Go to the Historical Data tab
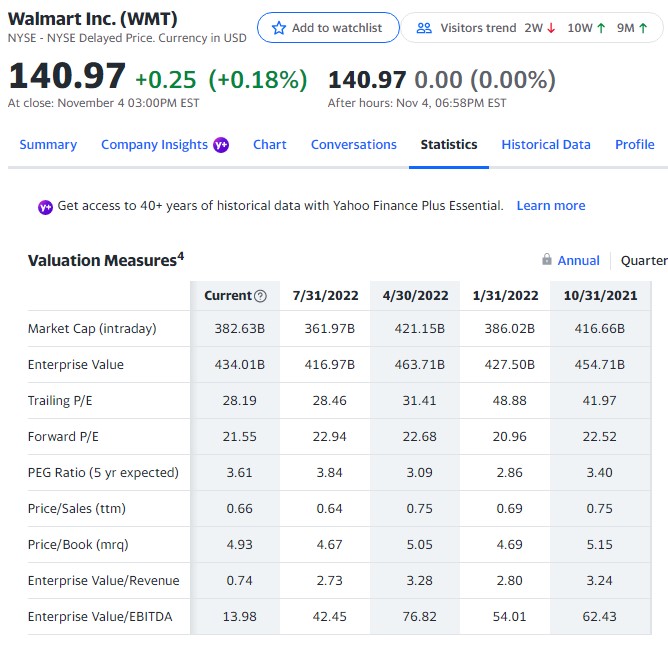 [546, 144]
